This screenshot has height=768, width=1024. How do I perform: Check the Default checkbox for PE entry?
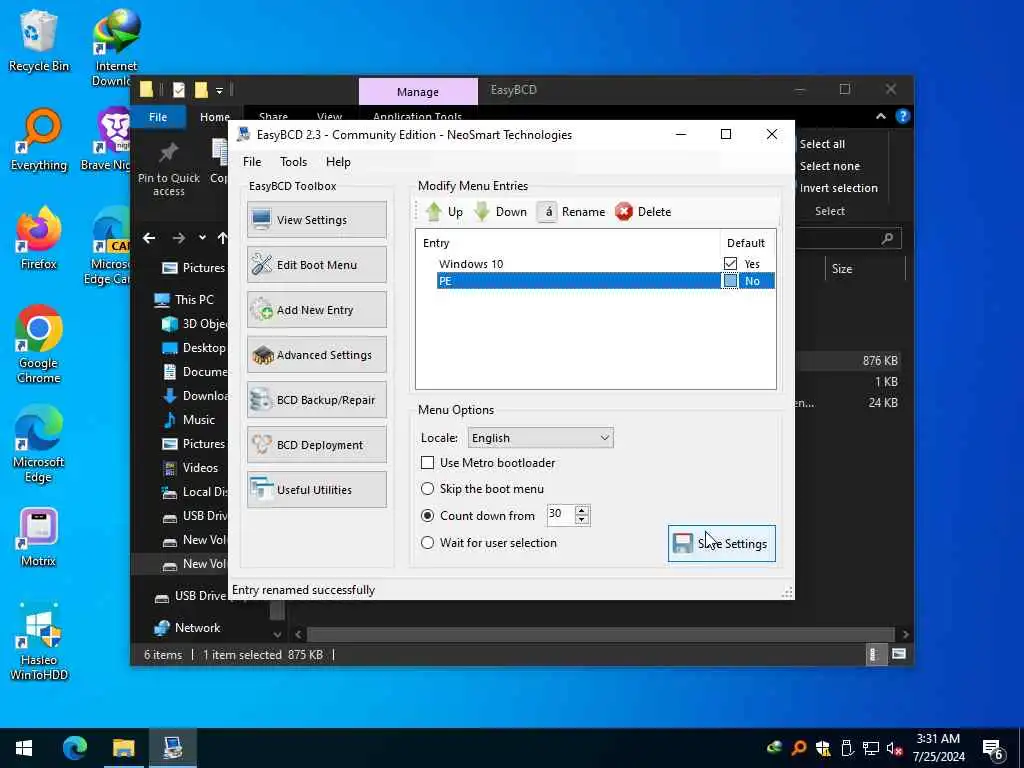coord(730,281)
